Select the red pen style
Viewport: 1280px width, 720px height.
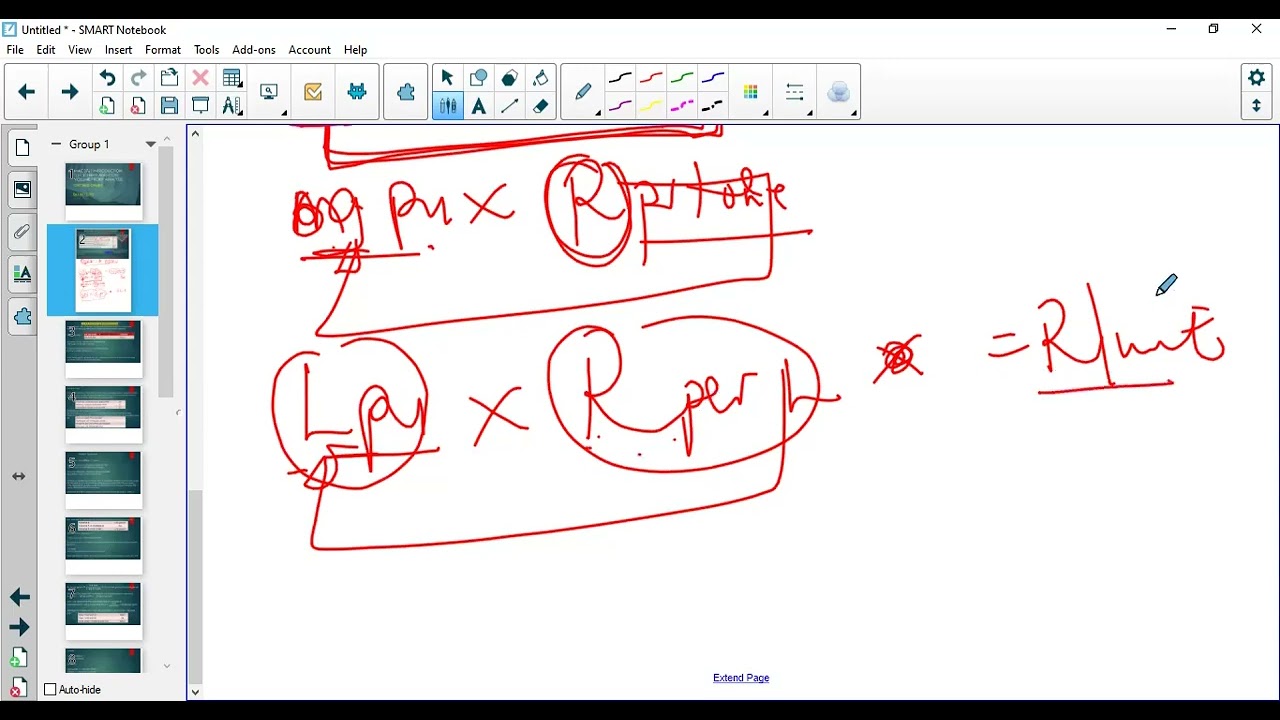(x=651, y=78)
